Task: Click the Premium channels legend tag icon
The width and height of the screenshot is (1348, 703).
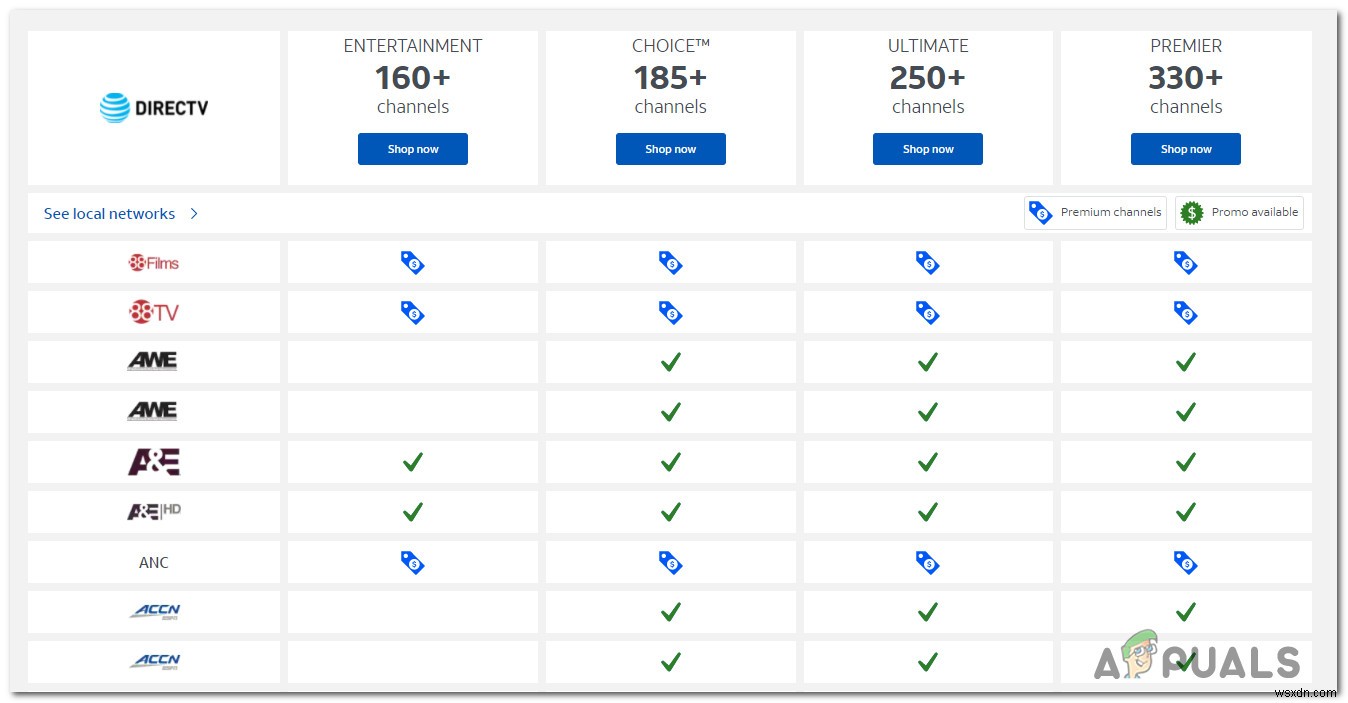Action: click(x=1040, y=212)
